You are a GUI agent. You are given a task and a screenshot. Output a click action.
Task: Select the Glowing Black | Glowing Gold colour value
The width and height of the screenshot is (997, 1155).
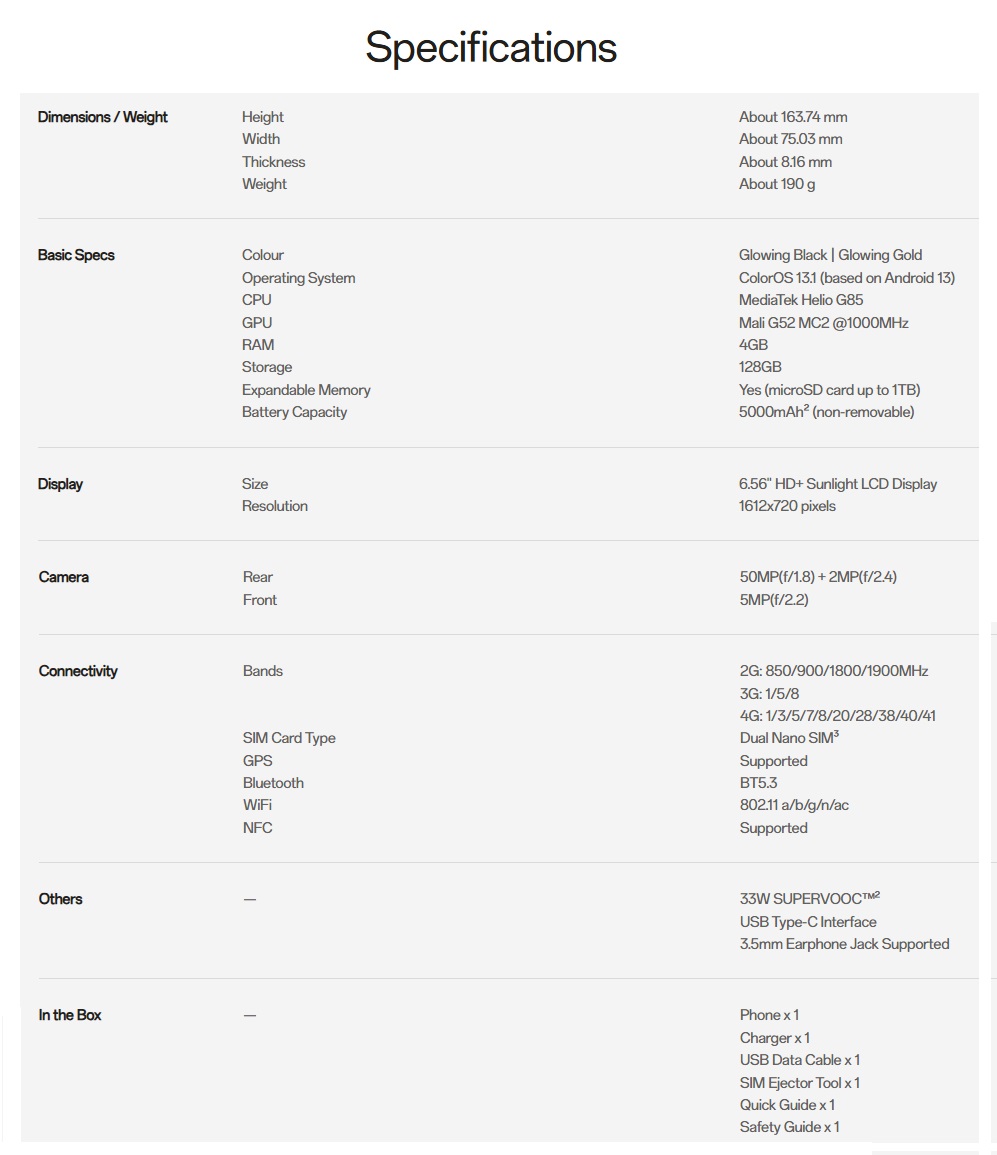(830, 255)
